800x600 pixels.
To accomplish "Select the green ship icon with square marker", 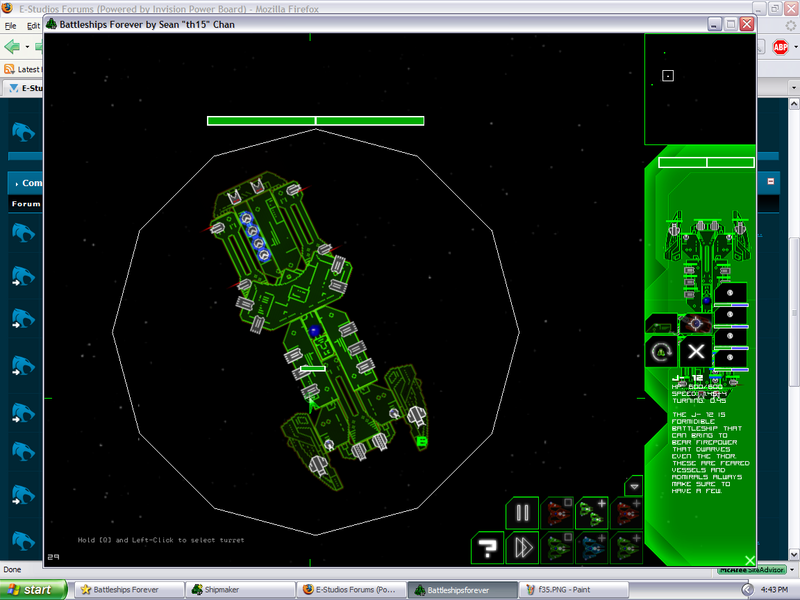I will coord(557,547).
